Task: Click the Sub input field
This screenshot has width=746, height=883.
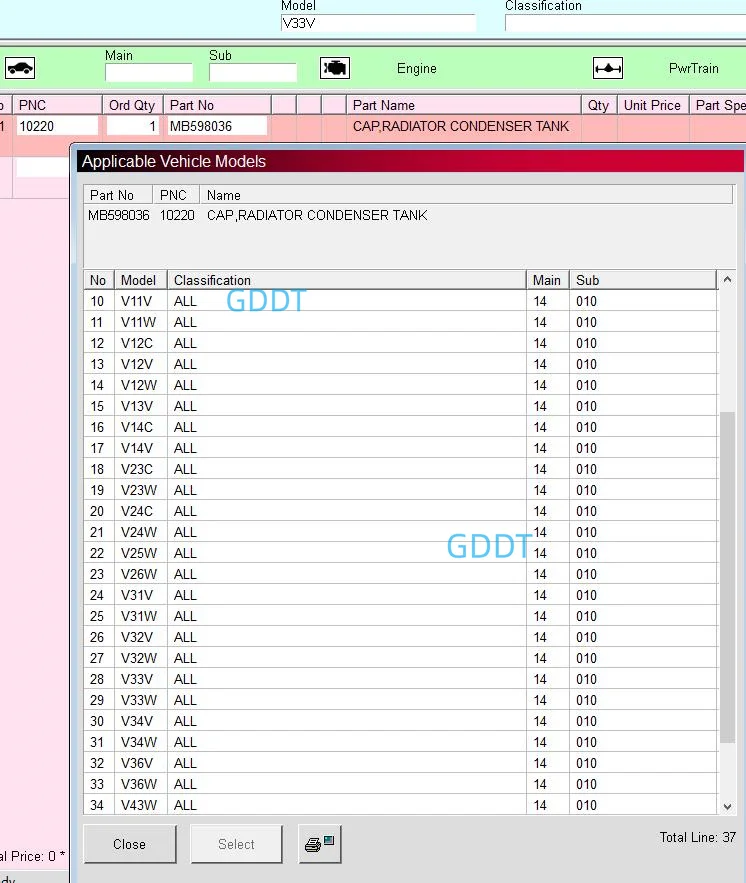Action: [x=253, y=73]
